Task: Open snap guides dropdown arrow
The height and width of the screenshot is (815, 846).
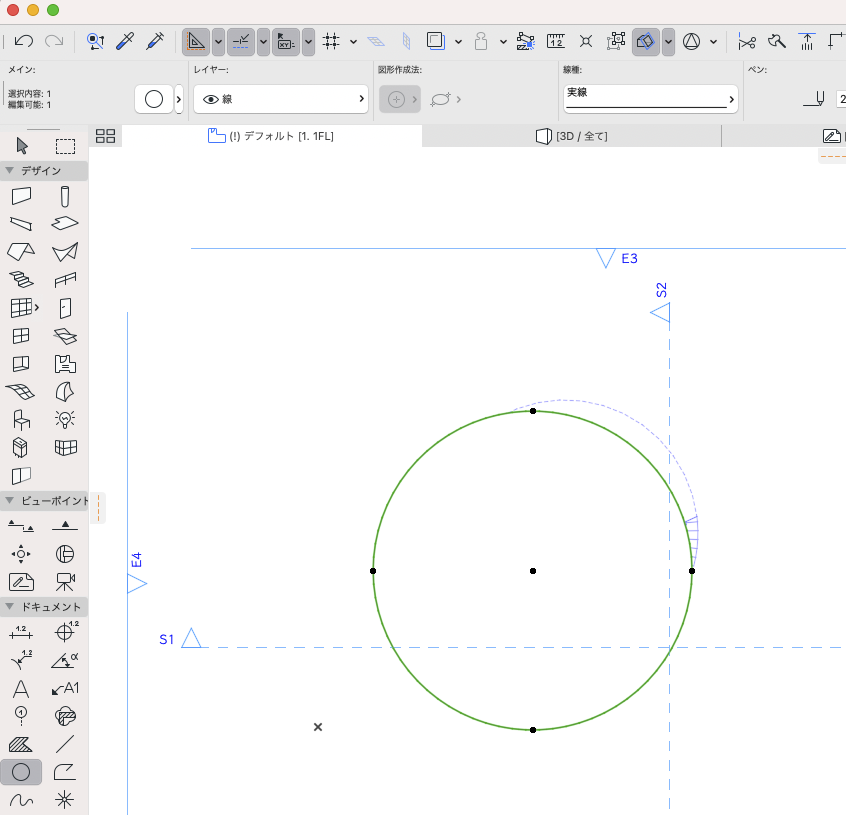Action: point(263,42)
